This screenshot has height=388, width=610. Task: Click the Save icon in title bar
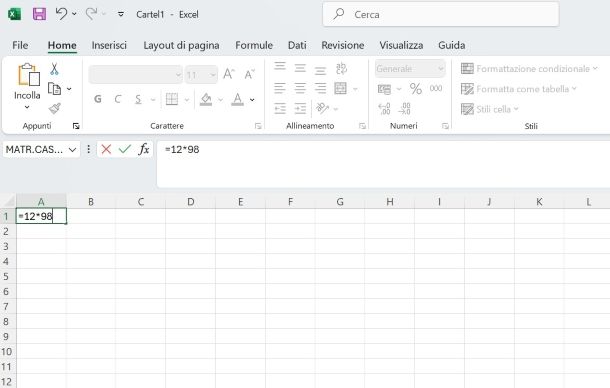[x=39, y=14]
